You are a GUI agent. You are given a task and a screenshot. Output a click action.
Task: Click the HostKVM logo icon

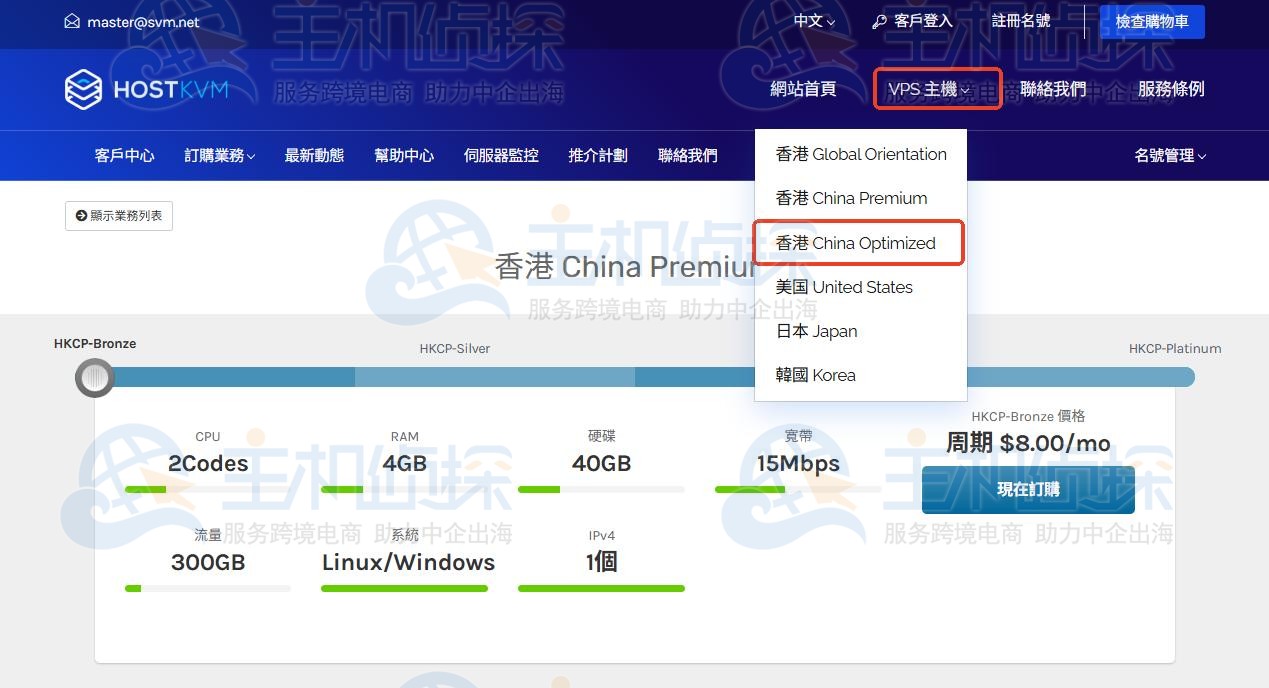pos(83,89)
